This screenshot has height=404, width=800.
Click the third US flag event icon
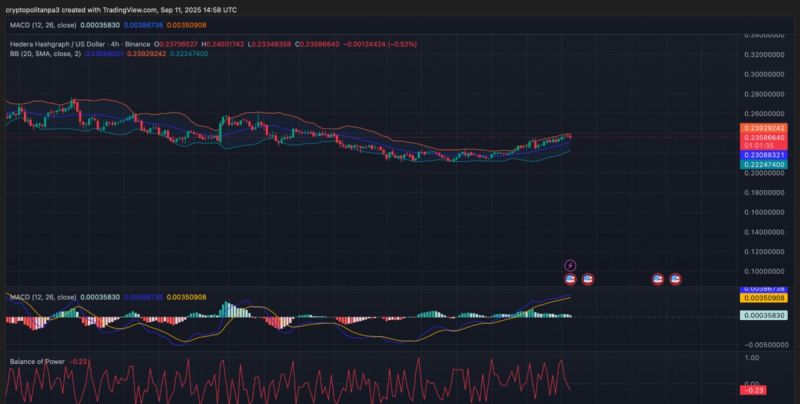658,279
